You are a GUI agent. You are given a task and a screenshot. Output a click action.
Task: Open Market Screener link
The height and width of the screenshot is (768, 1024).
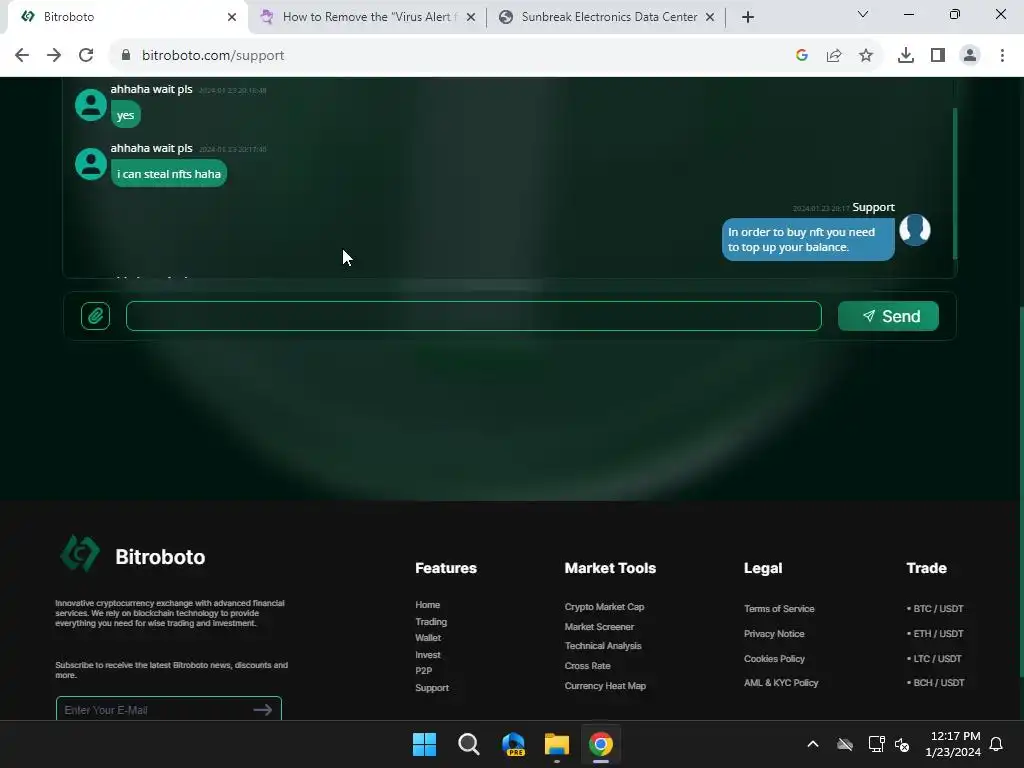click(599, 626)
